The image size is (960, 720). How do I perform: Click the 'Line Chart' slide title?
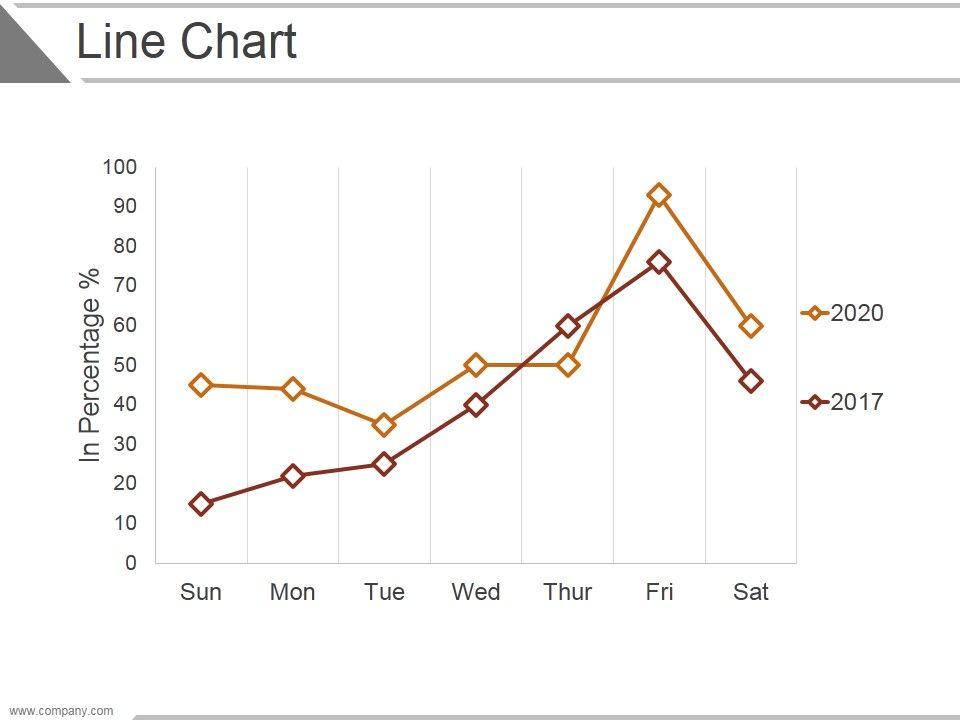click(187, 42)
